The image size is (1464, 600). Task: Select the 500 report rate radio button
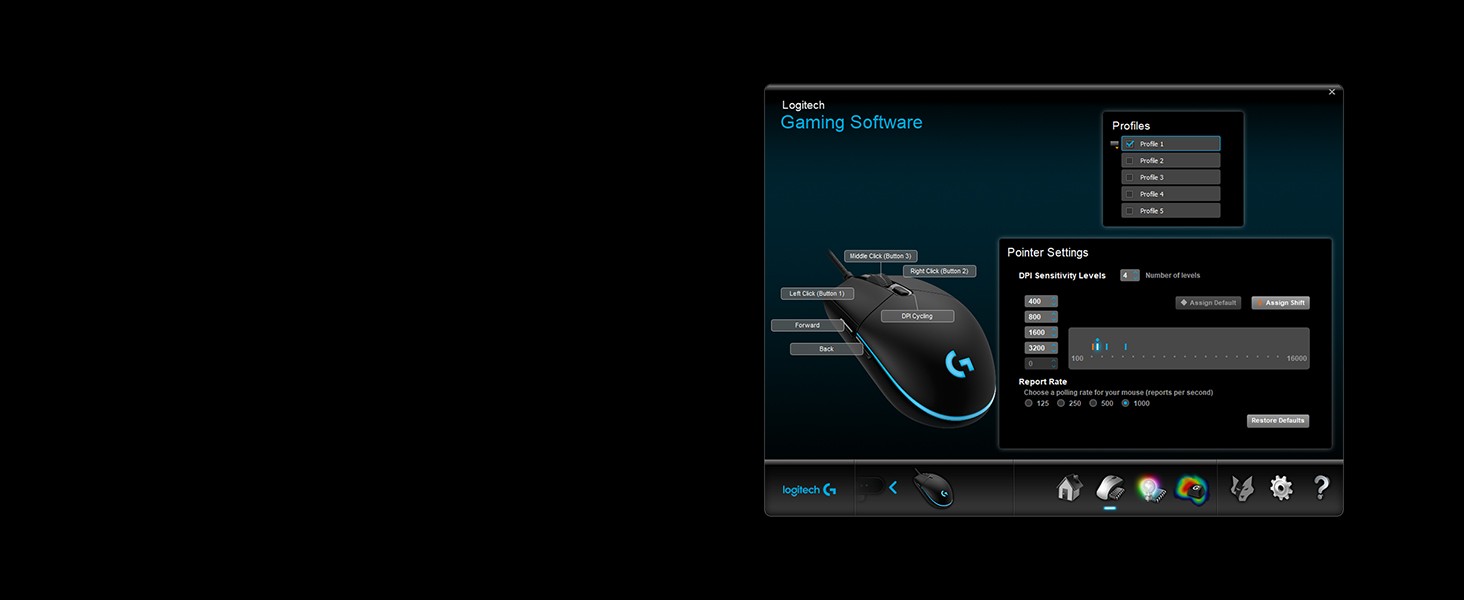point(1093,404)
